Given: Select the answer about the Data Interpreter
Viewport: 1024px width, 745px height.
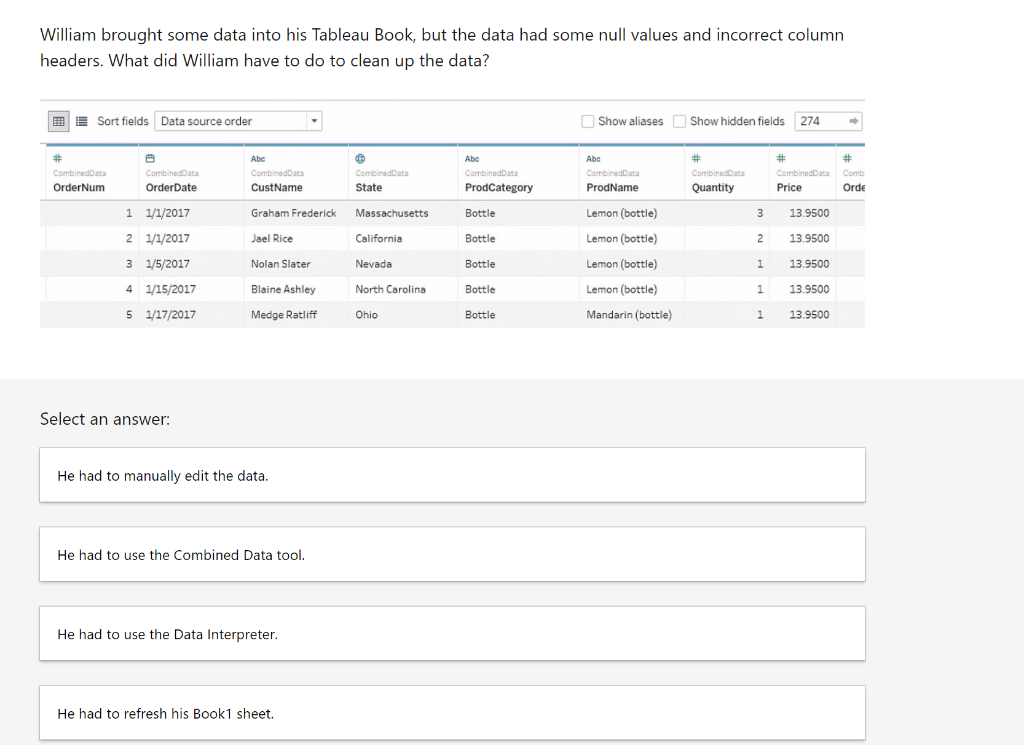Looking at the screenshot, I should coord(452,633).
